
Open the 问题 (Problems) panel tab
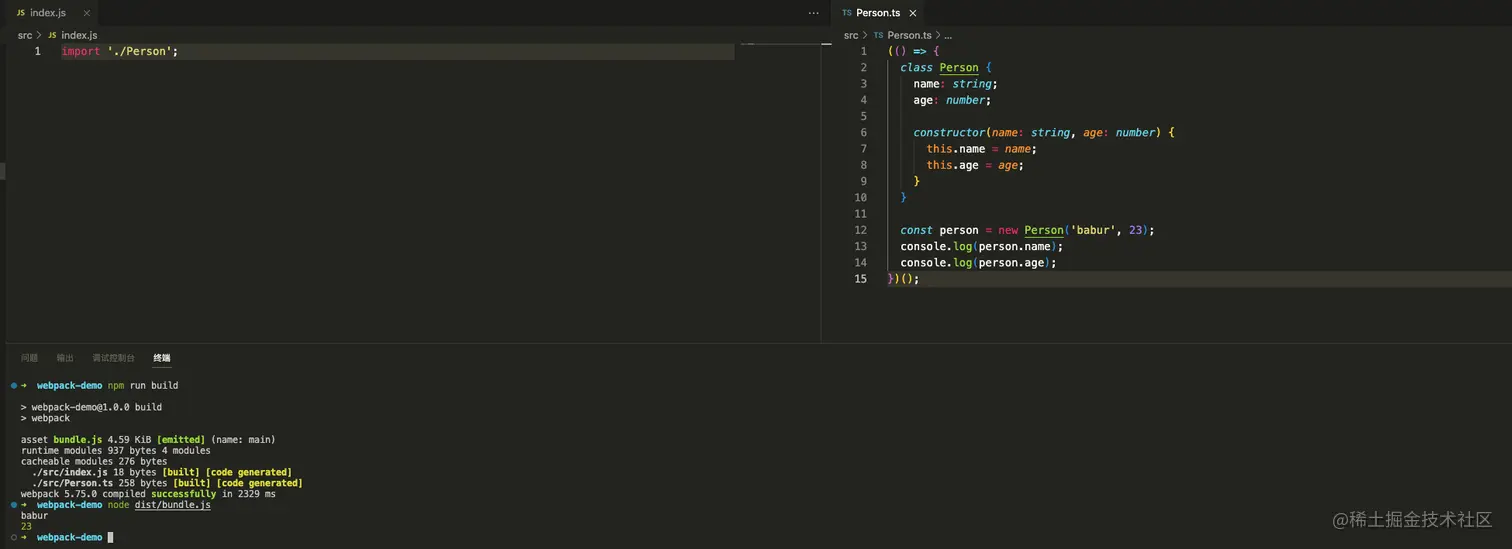[x=30, y=358]
